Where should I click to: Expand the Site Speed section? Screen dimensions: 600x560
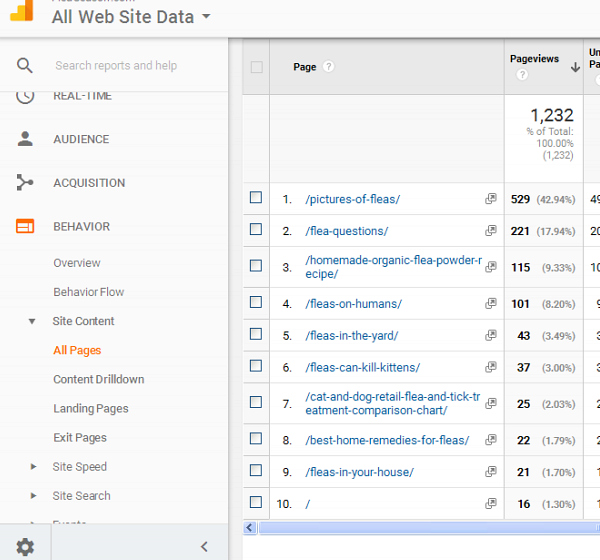34,467
